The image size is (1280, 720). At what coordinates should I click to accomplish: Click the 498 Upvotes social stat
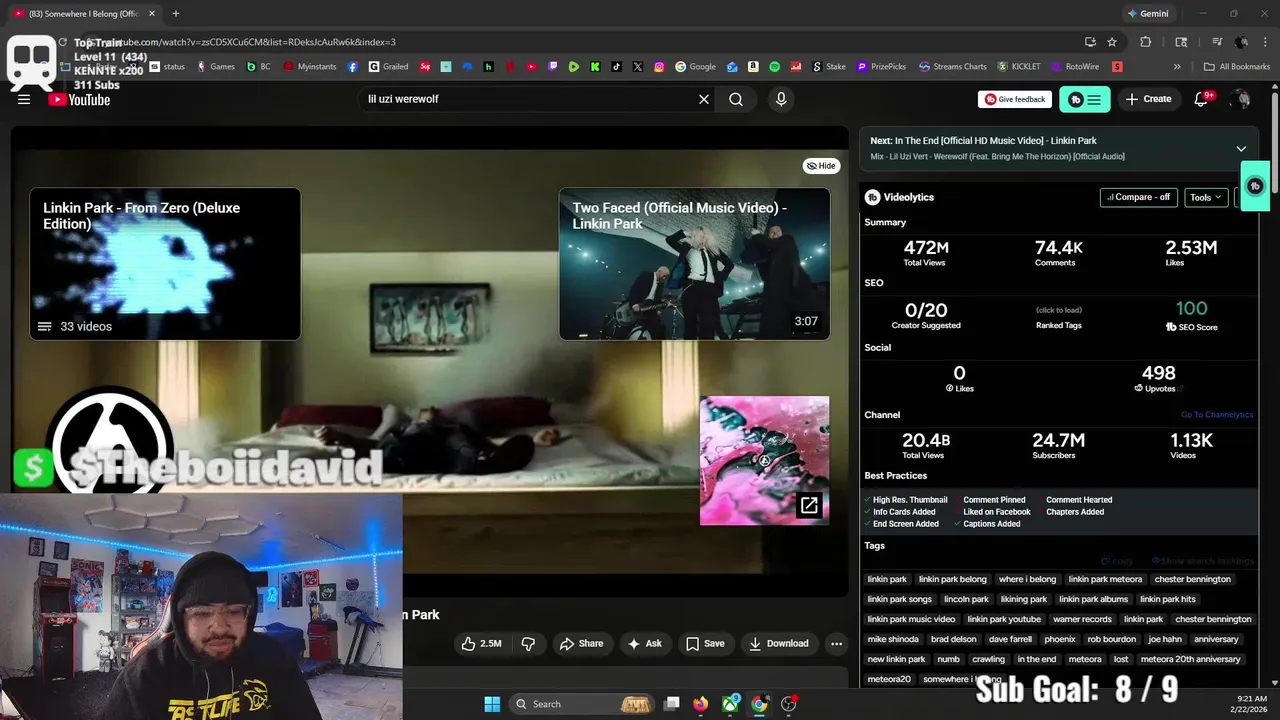pyautogui.click(x=1158, y=378)
